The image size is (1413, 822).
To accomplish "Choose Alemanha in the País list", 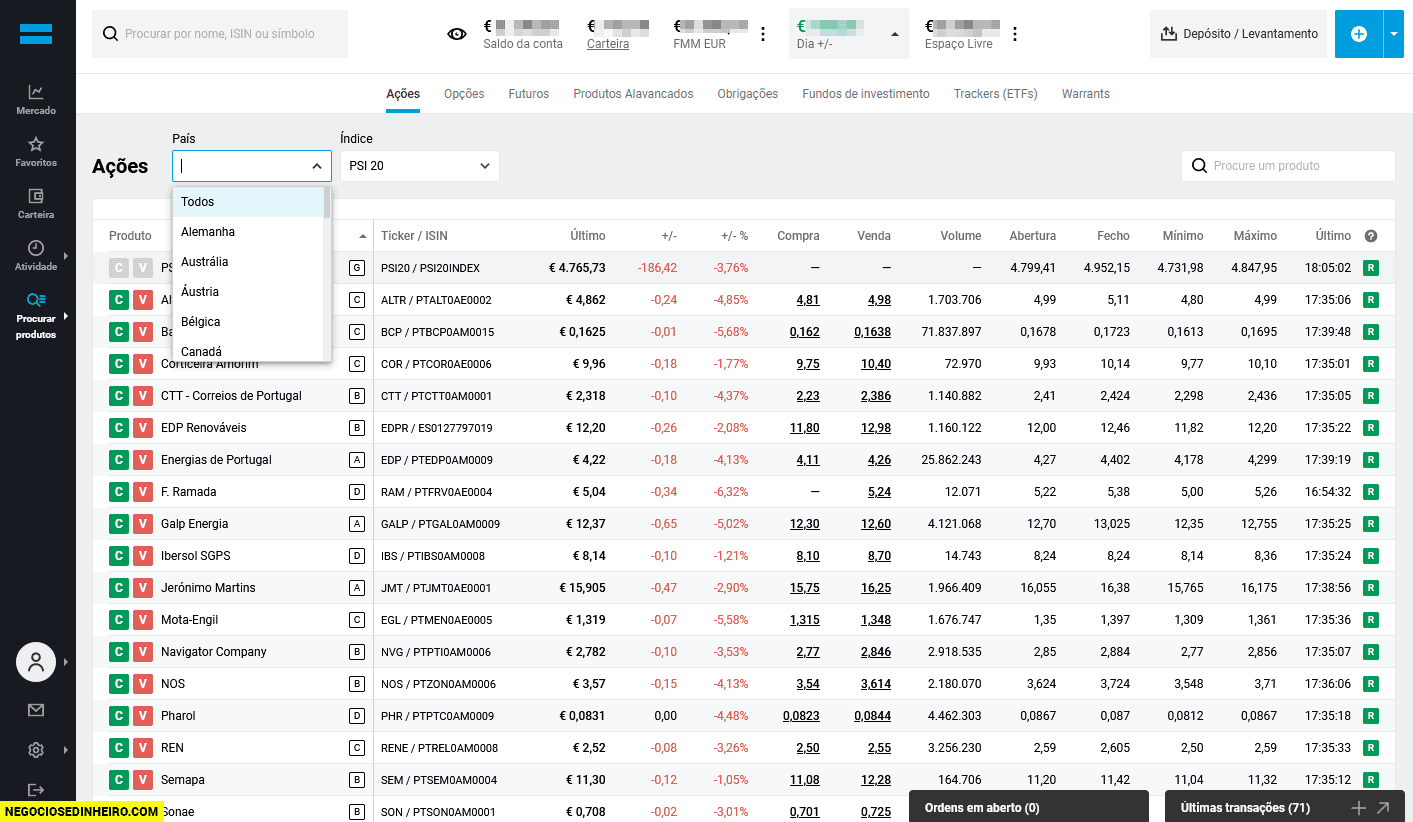I will (x=248, y=232).
